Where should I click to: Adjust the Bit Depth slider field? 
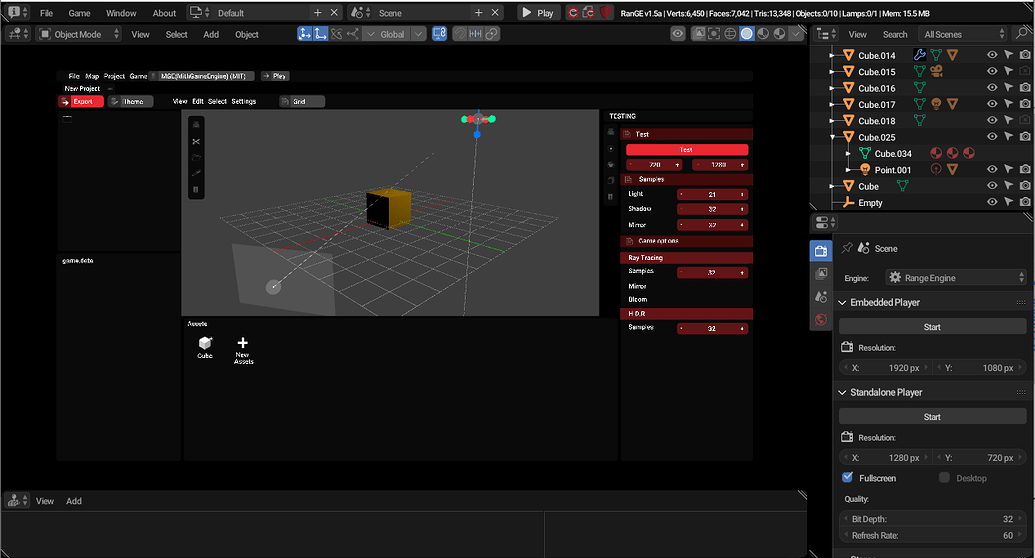pos(932,518)
